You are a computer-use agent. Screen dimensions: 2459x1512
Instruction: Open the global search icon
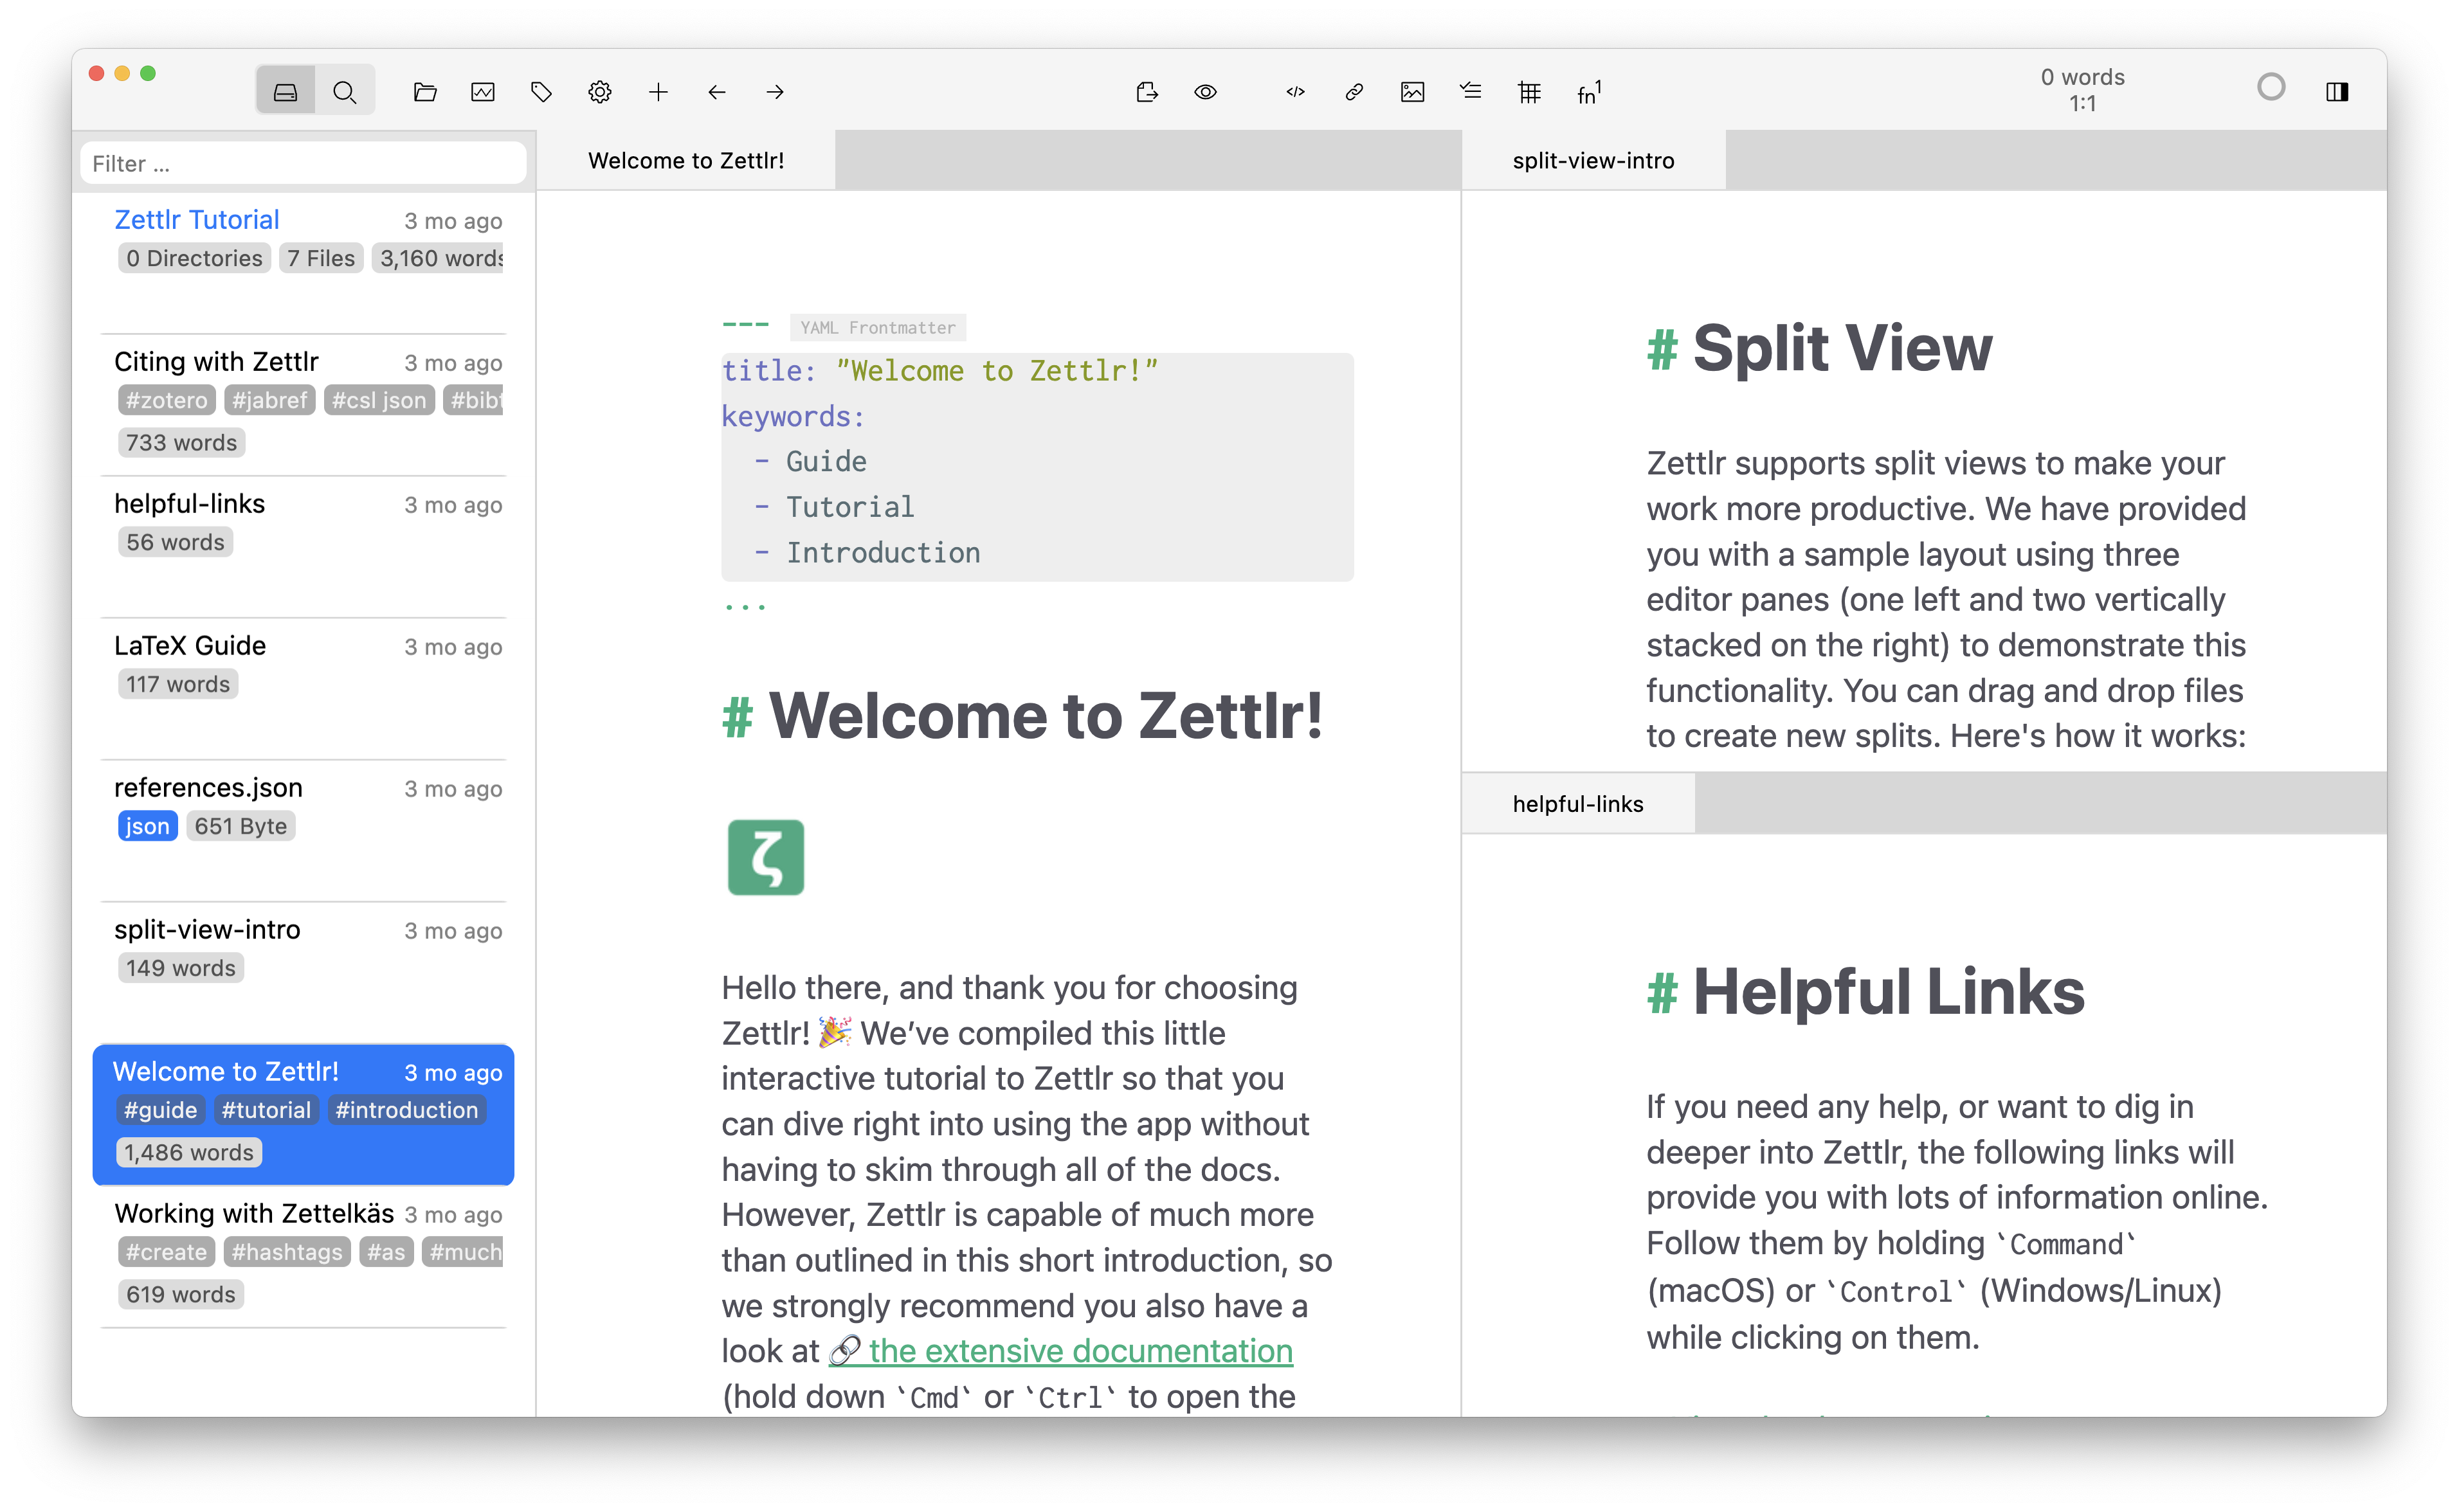click(x=345, y=92)
